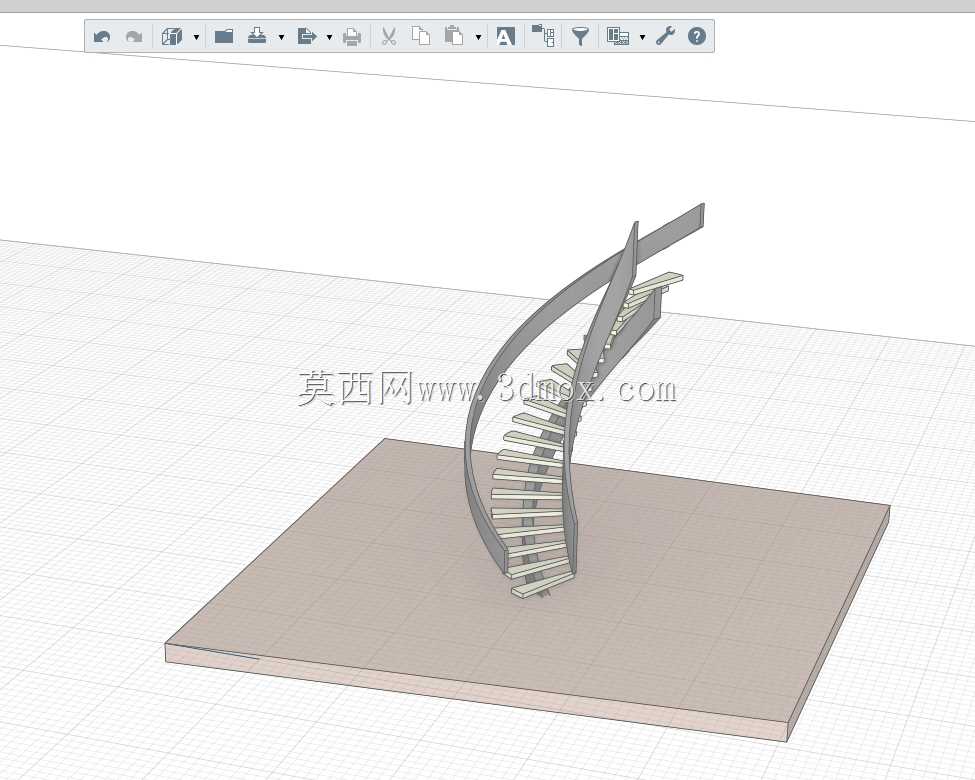The image size is (975, 780).
Task: Open the project tree structure icon
Action: click(x=543, y=35)
